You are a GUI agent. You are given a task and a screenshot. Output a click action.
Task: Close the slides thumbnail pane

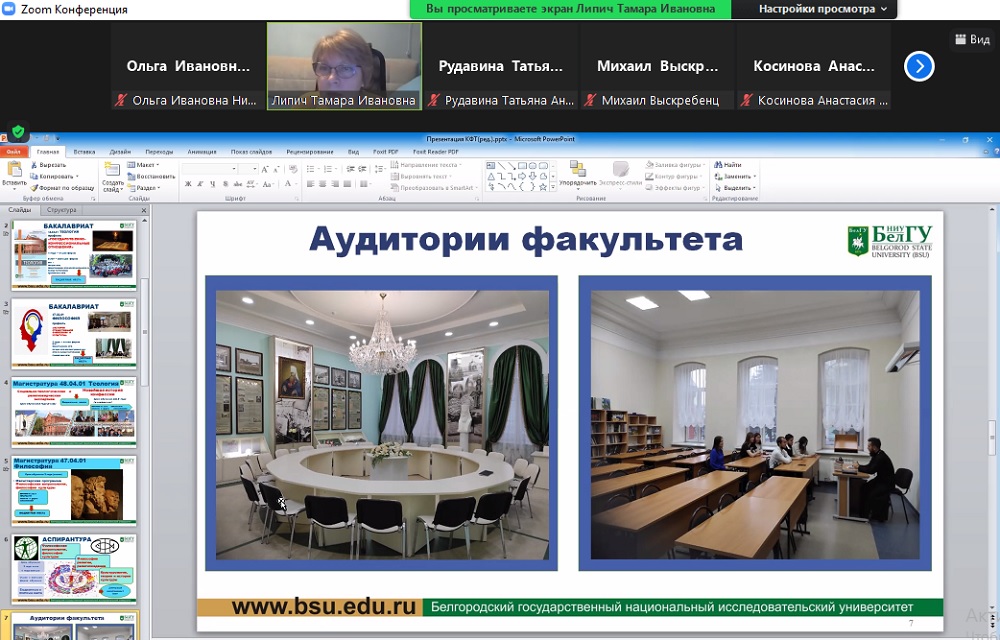[x=144, y=210]
